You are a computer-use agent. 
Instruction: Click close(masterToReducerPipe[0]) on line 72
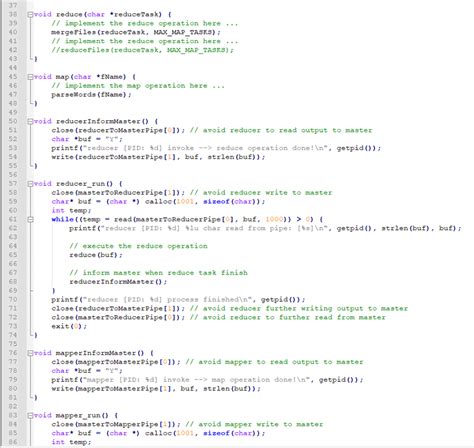[x=118, y=317]
